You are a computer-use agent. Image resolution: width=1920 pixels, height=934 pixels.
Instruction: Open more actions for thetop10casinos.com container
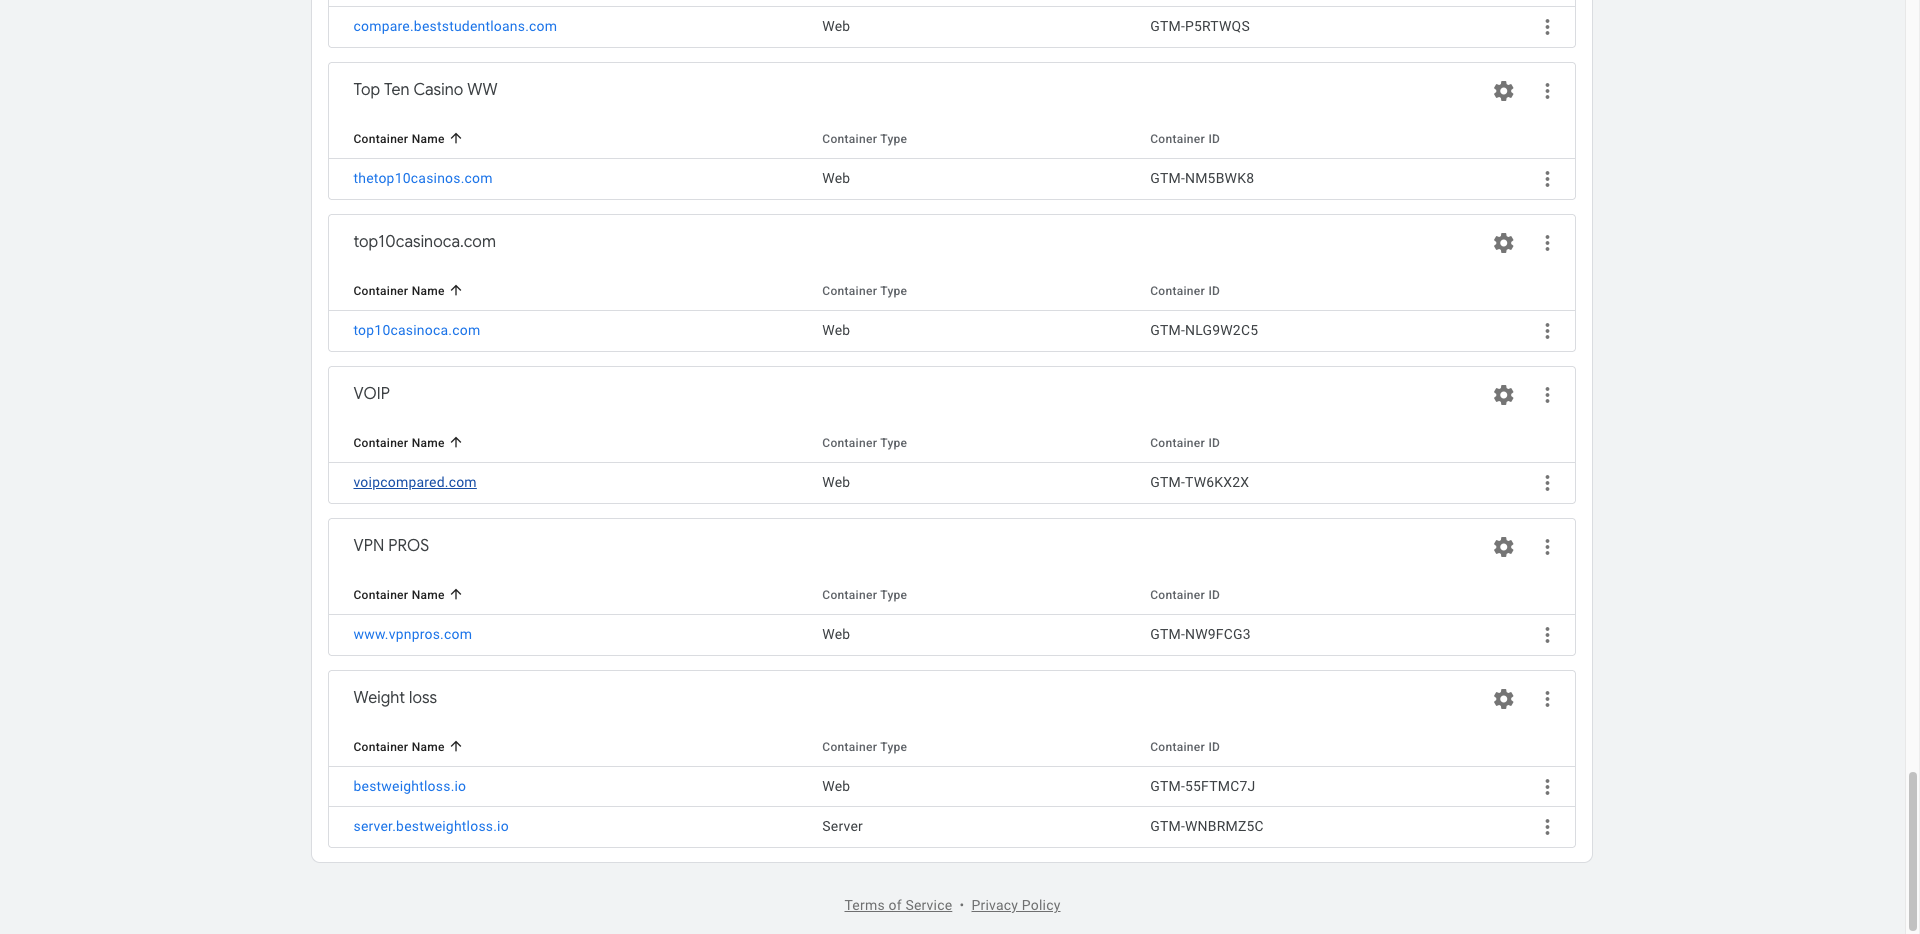click(1547, 179)
